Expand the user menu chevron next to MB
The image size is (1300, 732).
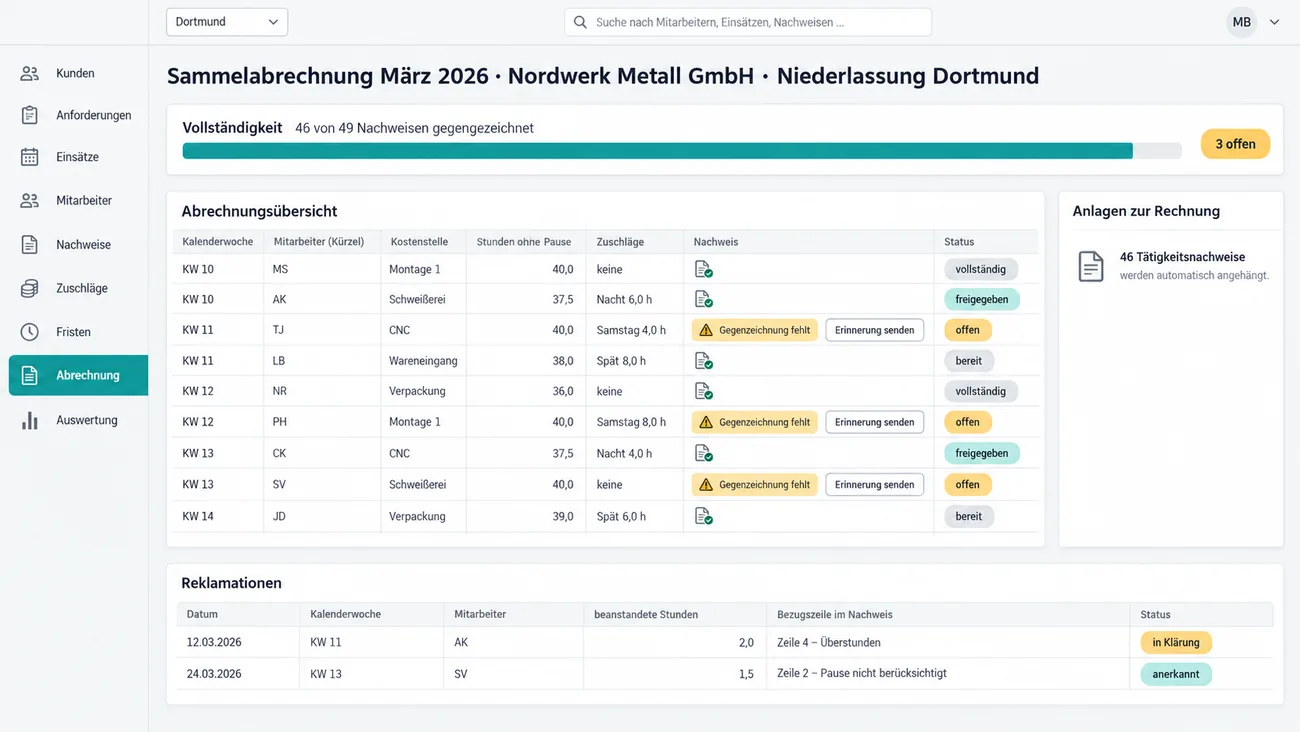point(1274,22)
